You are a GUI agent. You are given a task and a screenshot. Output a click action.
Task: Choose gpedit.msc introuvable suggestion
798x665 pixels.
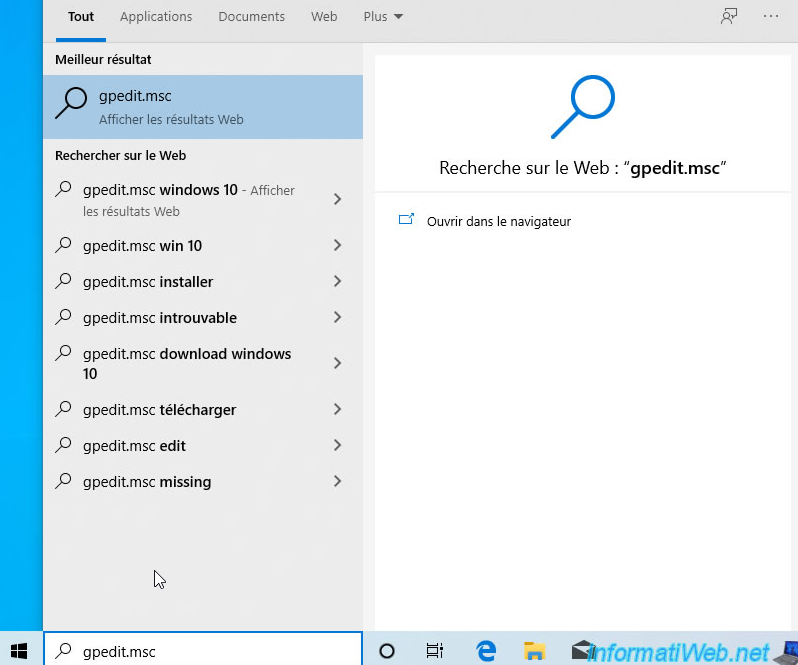pos(160,318)
